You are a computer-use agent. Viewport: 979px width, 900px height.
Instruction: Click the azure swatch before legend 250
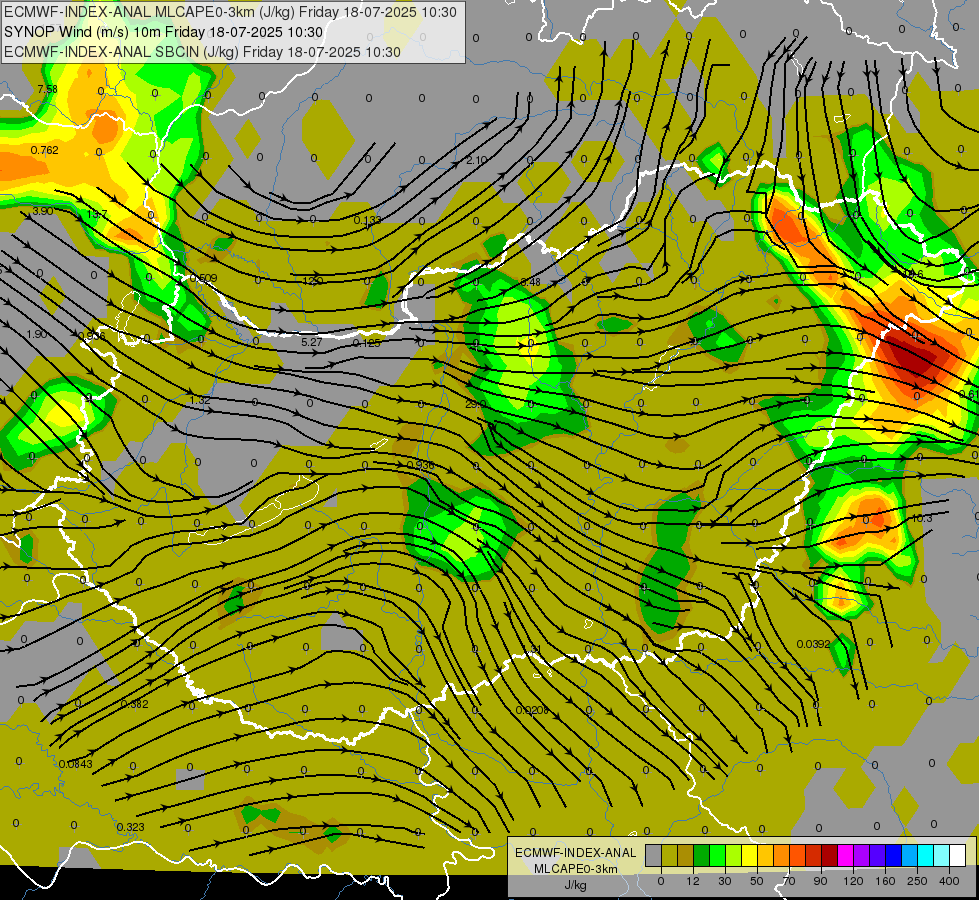909,856
